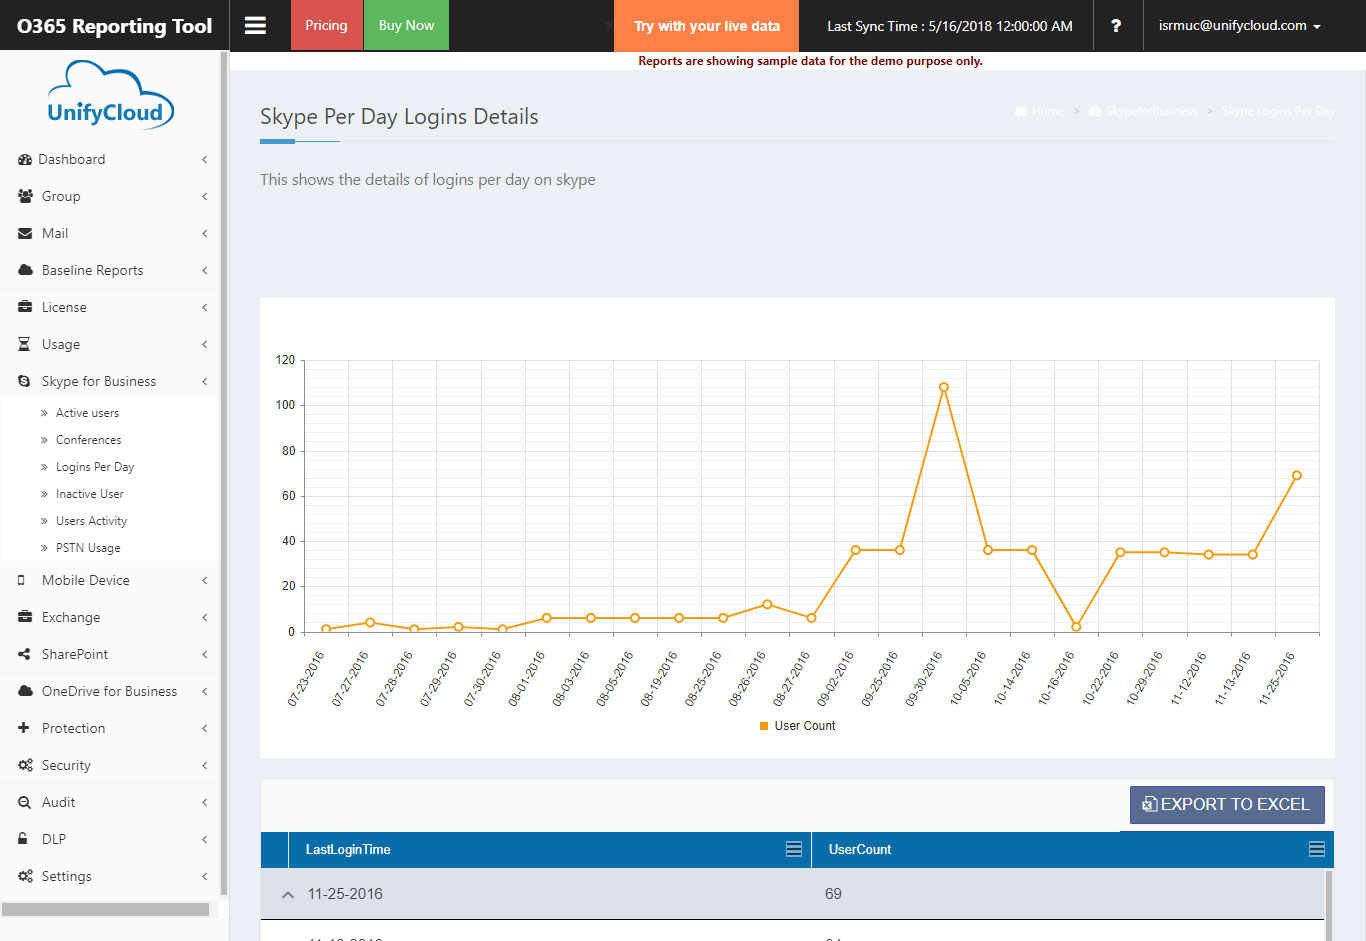Collapse the Skype for Business chevron
This screenshot has height=941, width=1366.
click(204, 381)
